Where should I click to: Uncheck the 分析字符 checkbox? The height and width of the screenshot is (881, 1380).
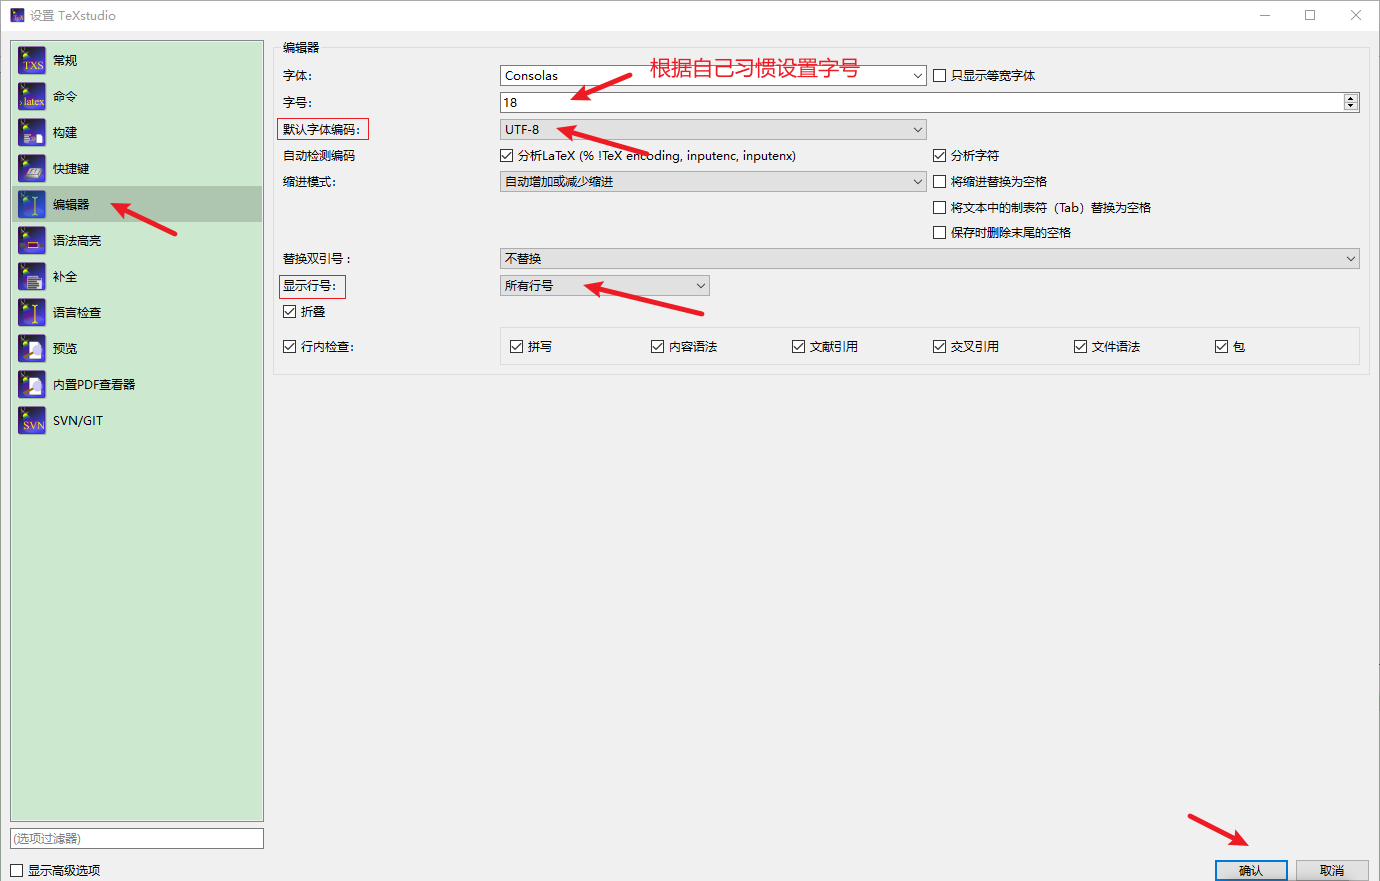939,155
